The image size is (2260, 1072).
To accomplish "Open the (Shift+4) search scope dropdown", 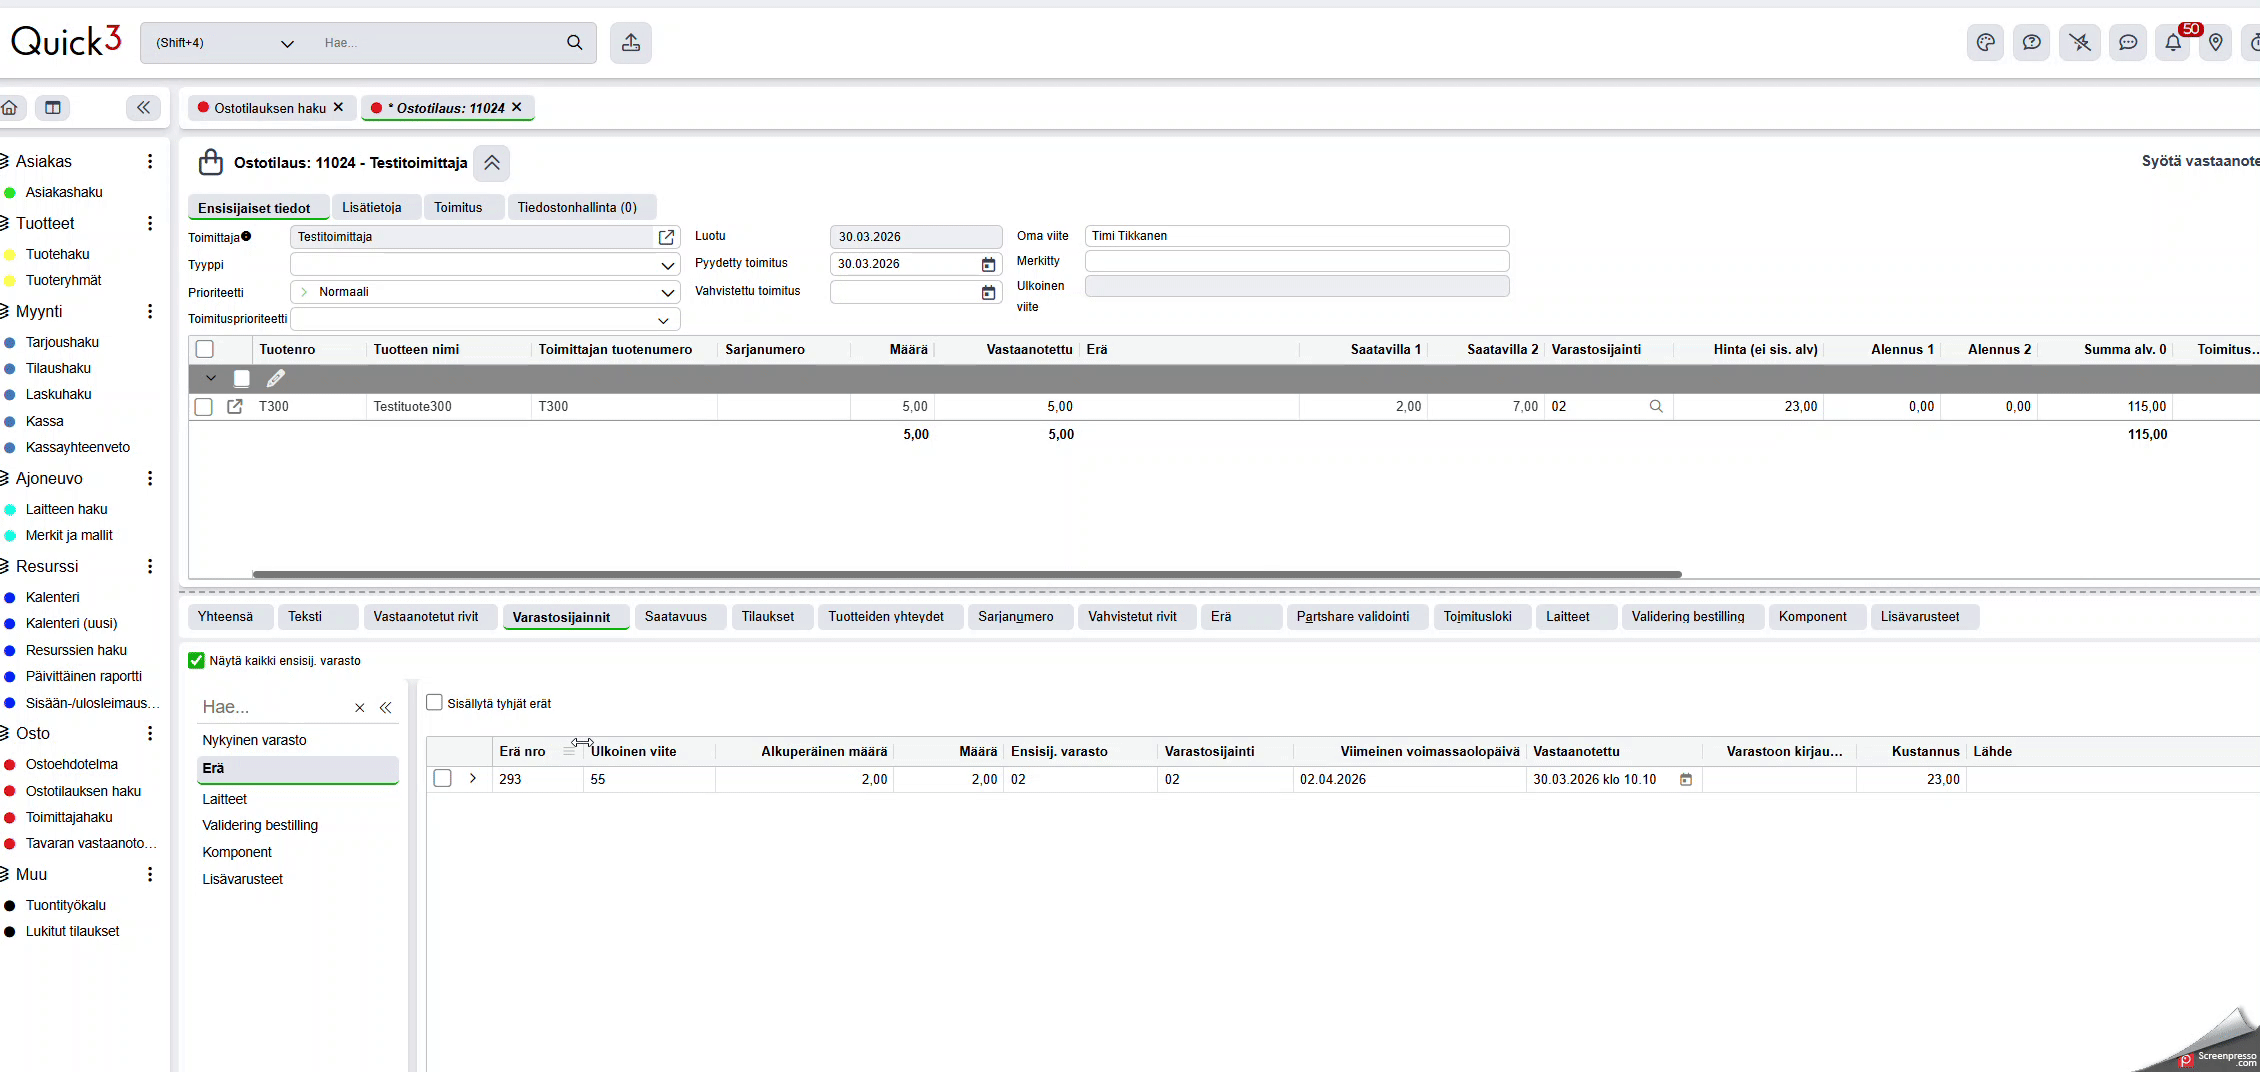I will pos(225,43).
